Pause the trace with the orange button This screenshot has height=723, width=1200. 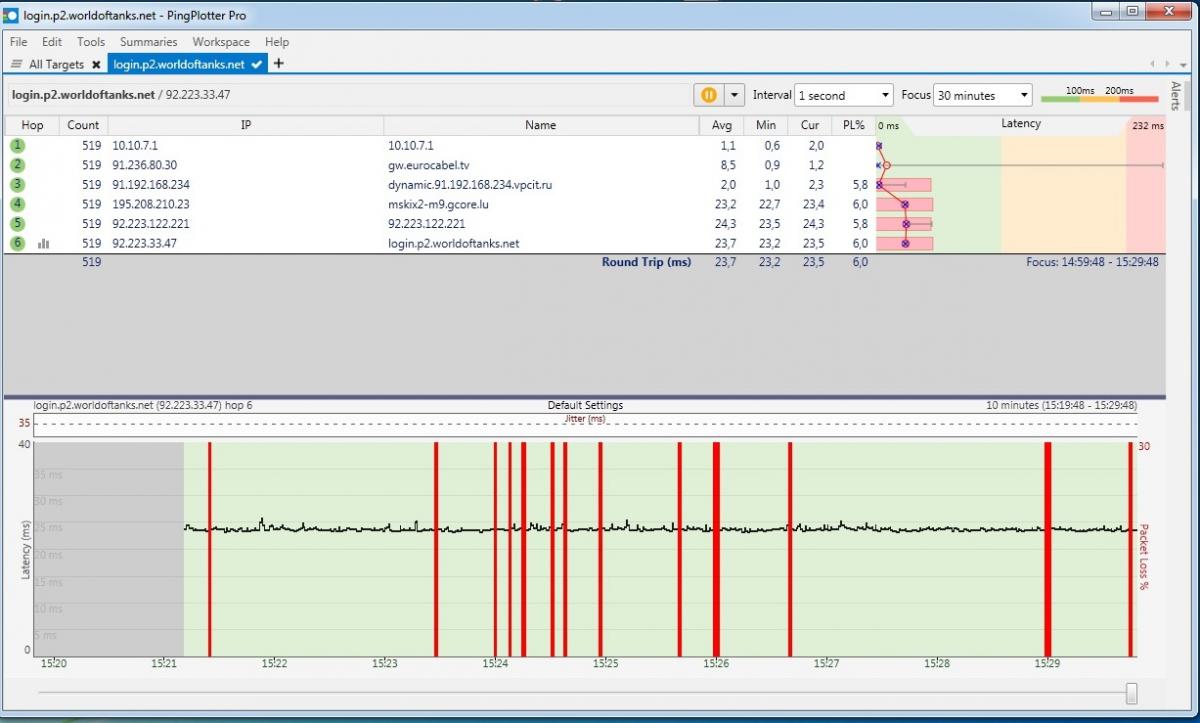pyautogui.click(x=708, y=95)
